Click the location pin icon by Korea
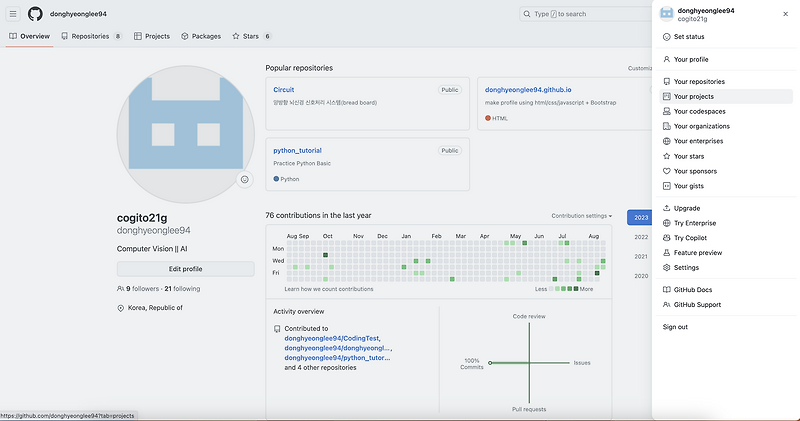 pos(121,308)
